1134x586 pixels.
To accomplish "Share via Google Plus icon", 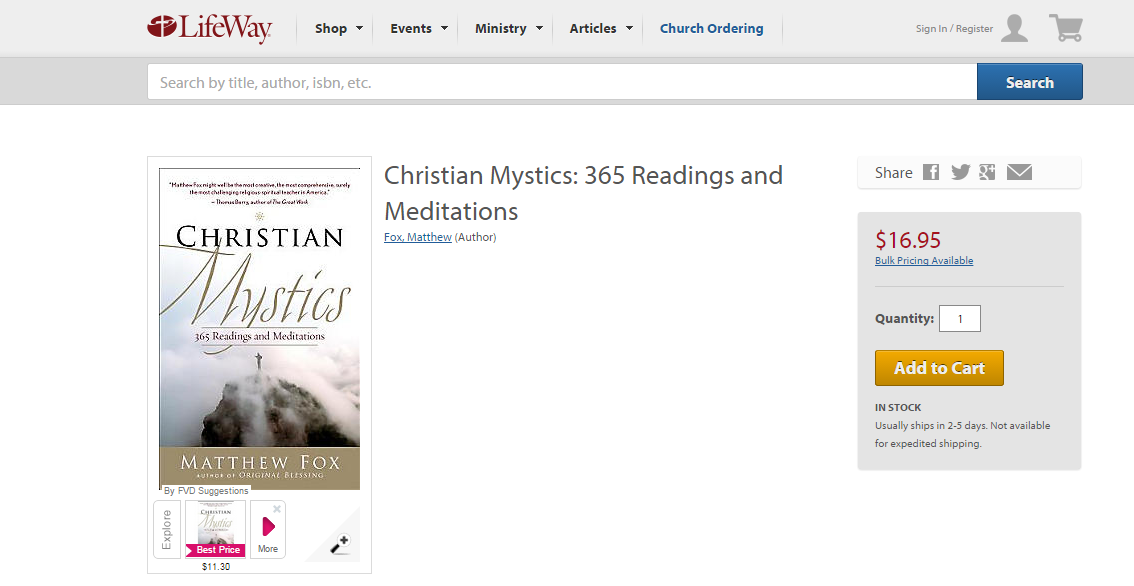I will click(x=987, y=172).
